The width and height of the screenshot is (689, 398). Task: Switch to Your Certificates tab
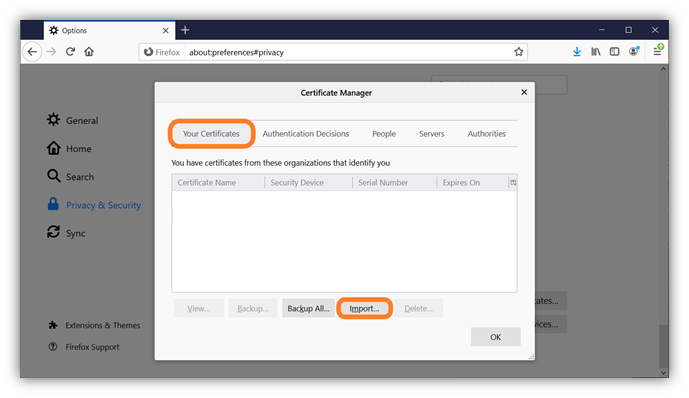pos(211,134)
